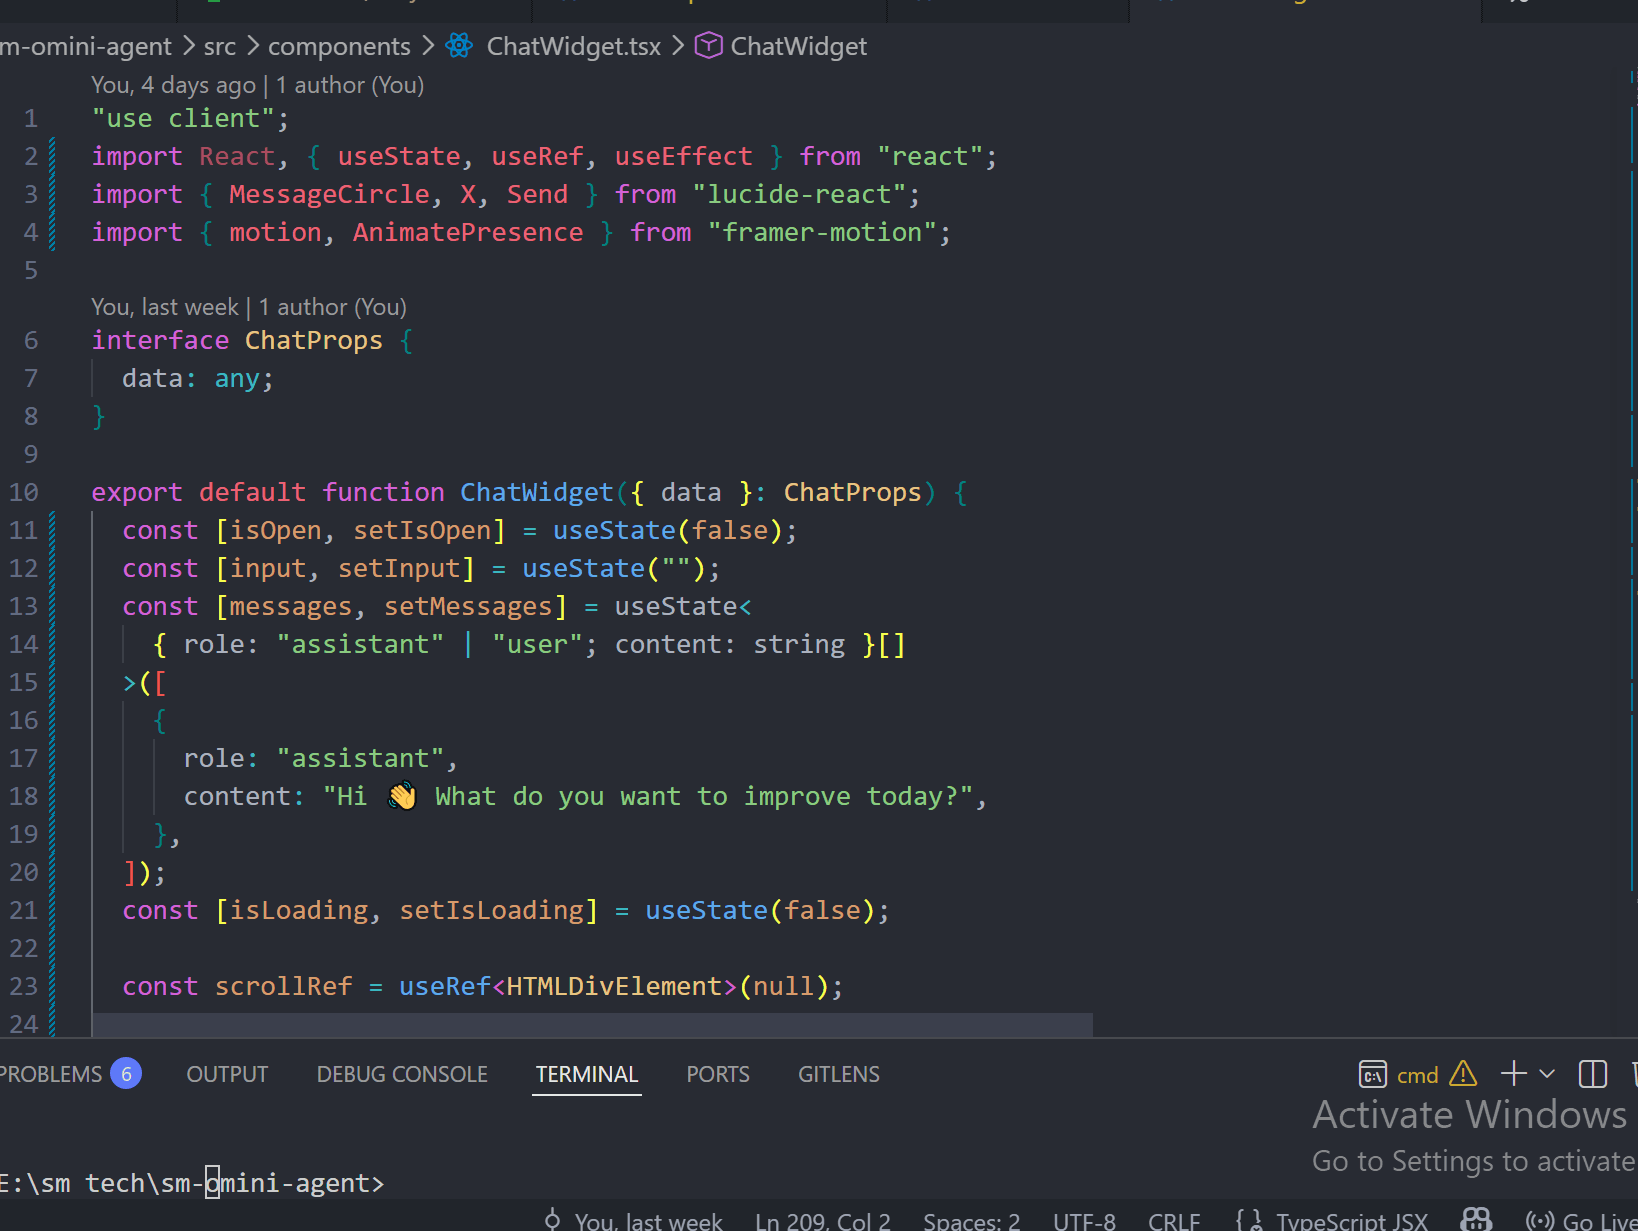Click ChatWidget.tsx in the breadcrumbs

click(x=574, y=46)
